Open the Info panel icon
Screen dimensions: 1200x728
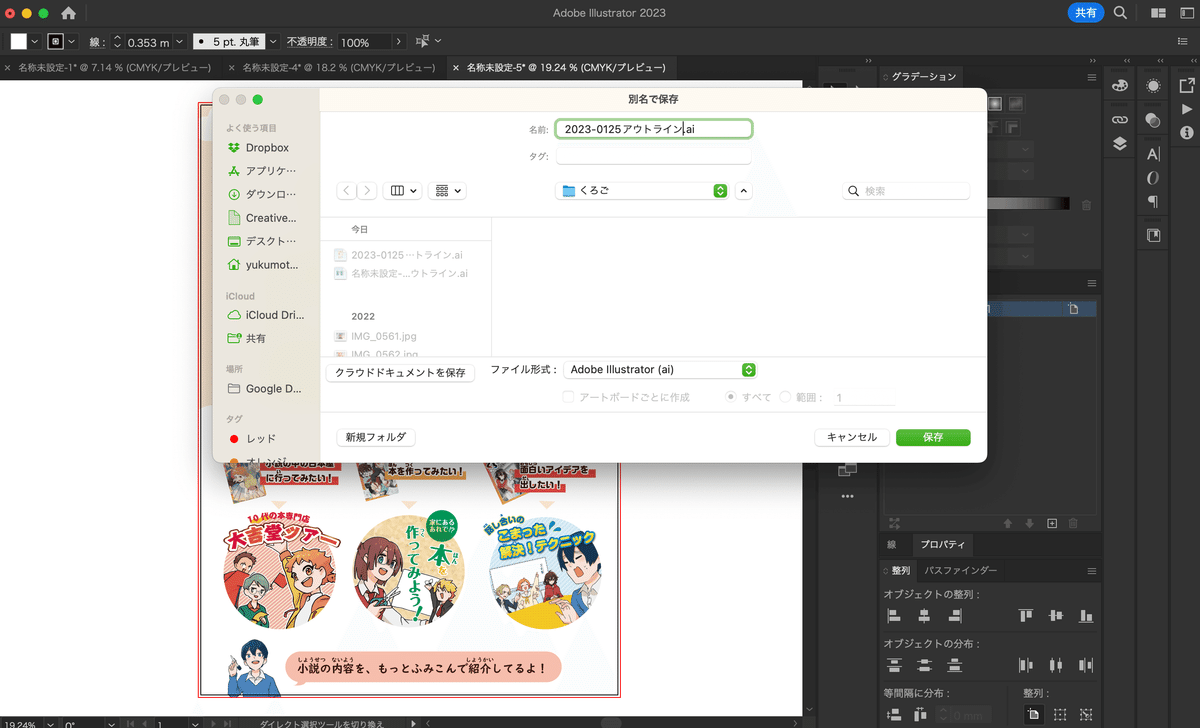(1187, 132)
